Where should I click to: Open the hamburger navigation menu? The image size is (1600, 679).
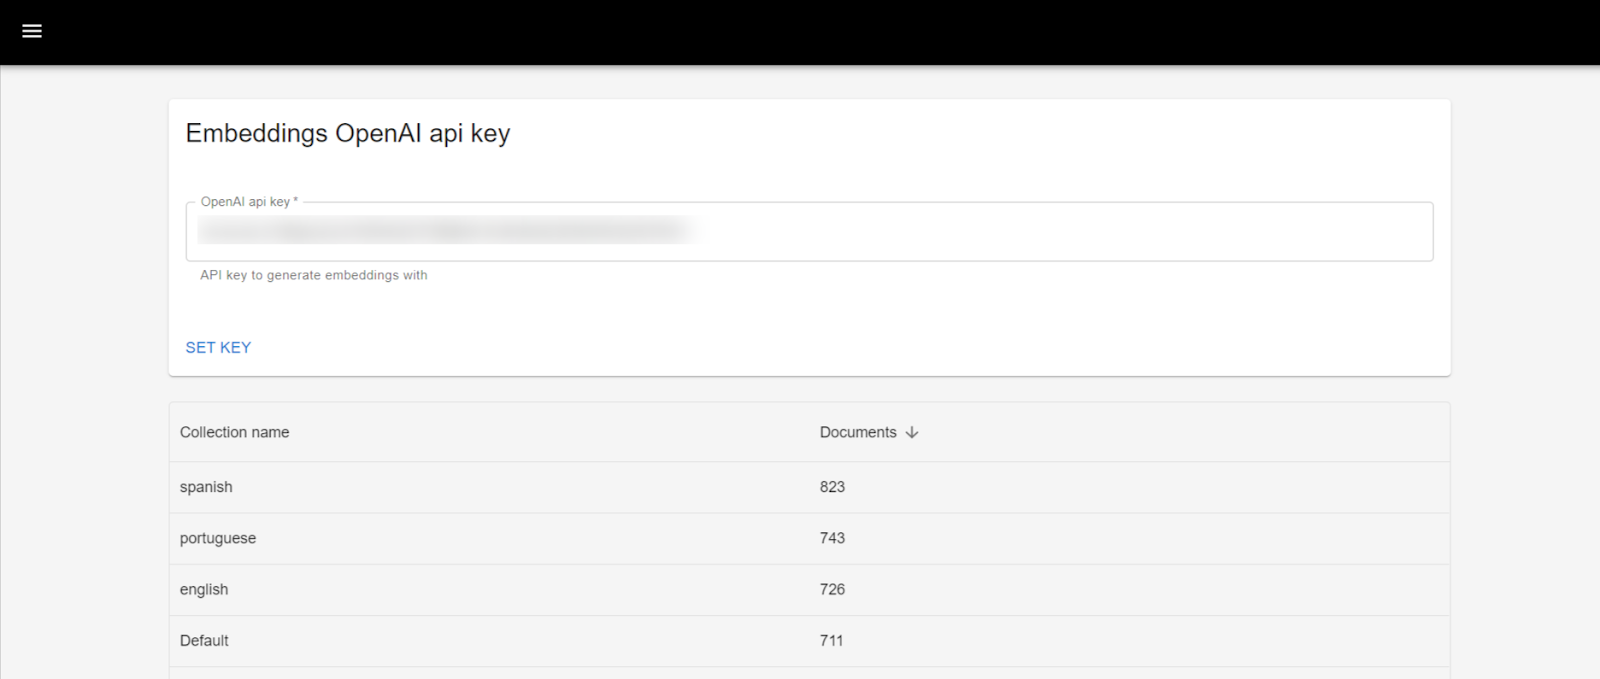pos(32,31)
